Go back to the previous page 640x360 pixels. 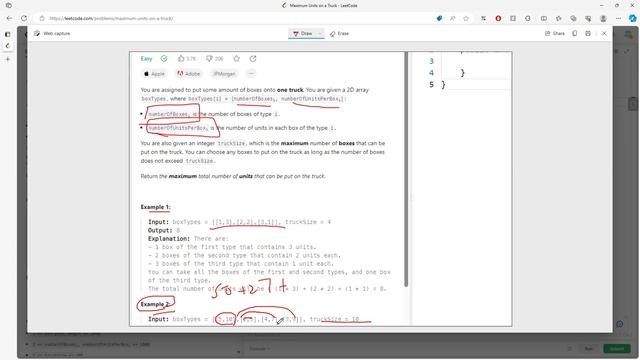[x=9, y=18]
